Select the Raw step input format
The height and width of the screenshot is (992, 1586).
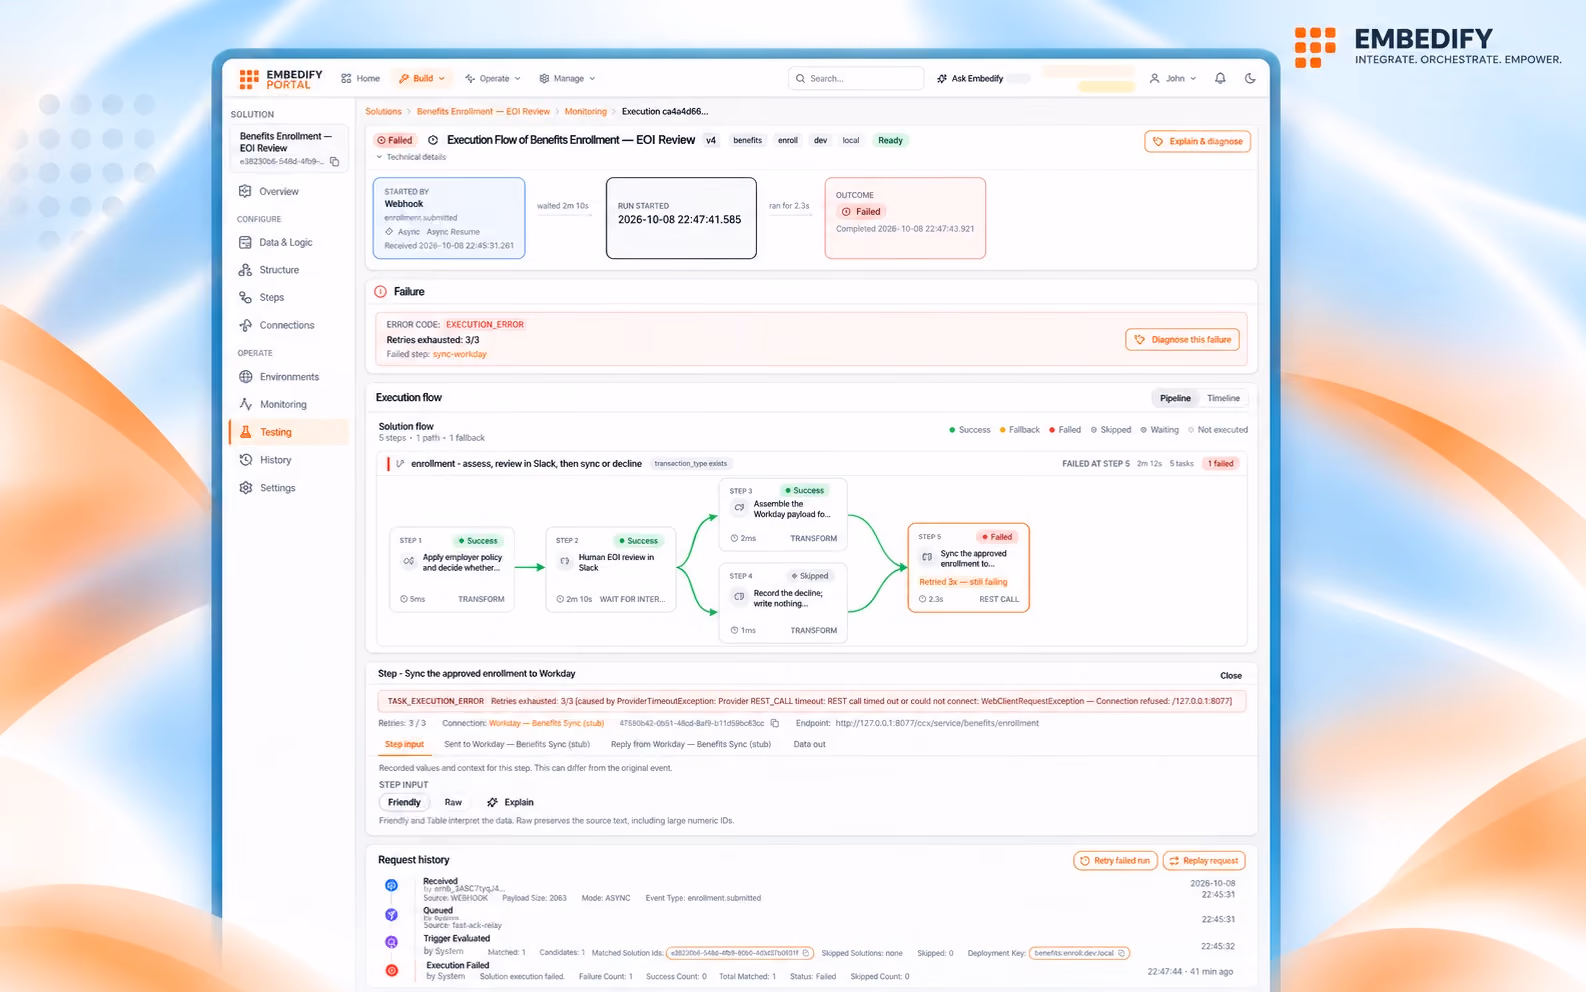pyautogui.click(x=453, y=802)
